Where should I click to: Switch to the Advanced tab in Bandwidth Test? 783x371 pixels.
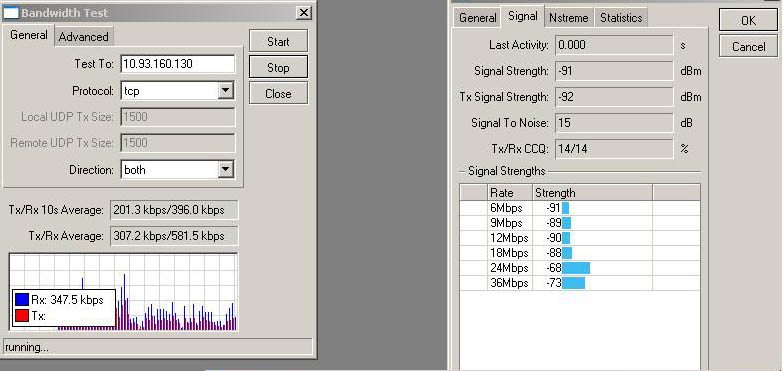click(83, 37)
